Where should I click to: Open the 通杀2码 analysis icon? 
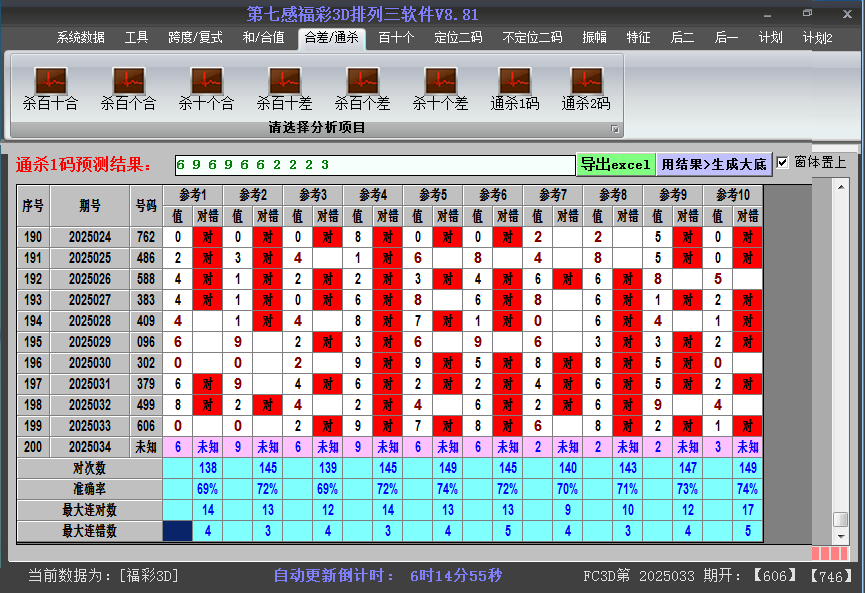tap(586, 88)
